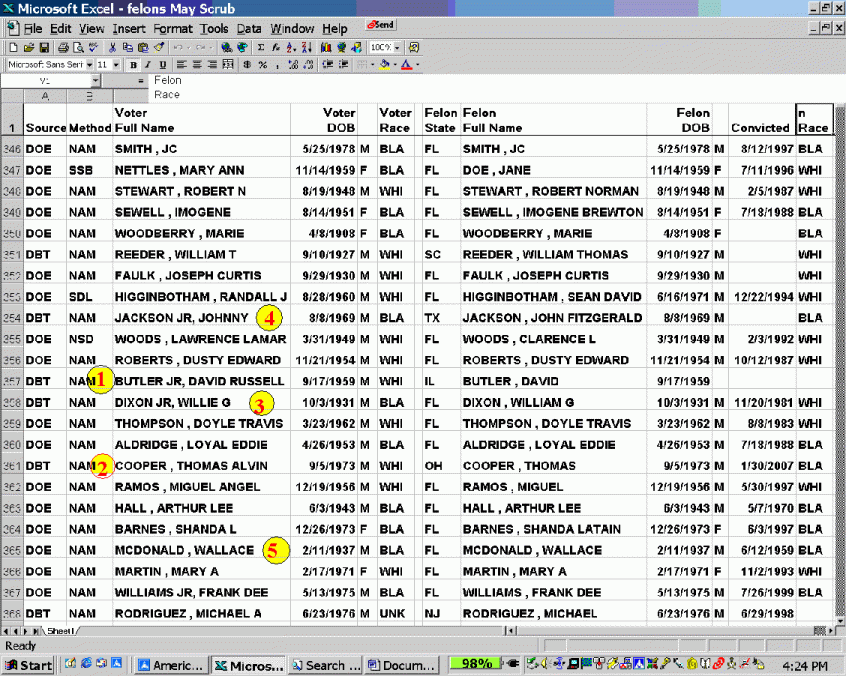
Task: Click the Cut scissors icon
Action: tap(113, 47)
